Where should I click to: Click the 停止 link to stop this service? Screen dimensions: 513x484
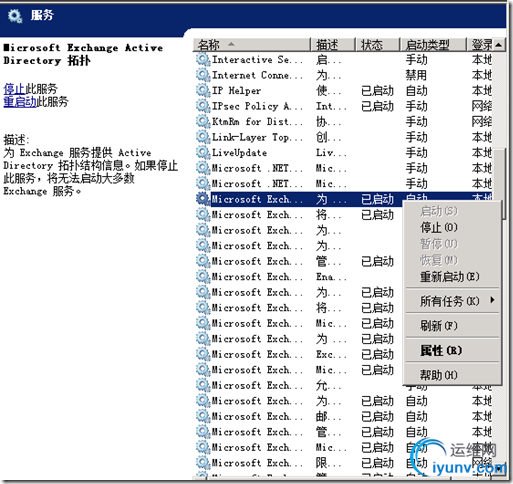[14, 89]
